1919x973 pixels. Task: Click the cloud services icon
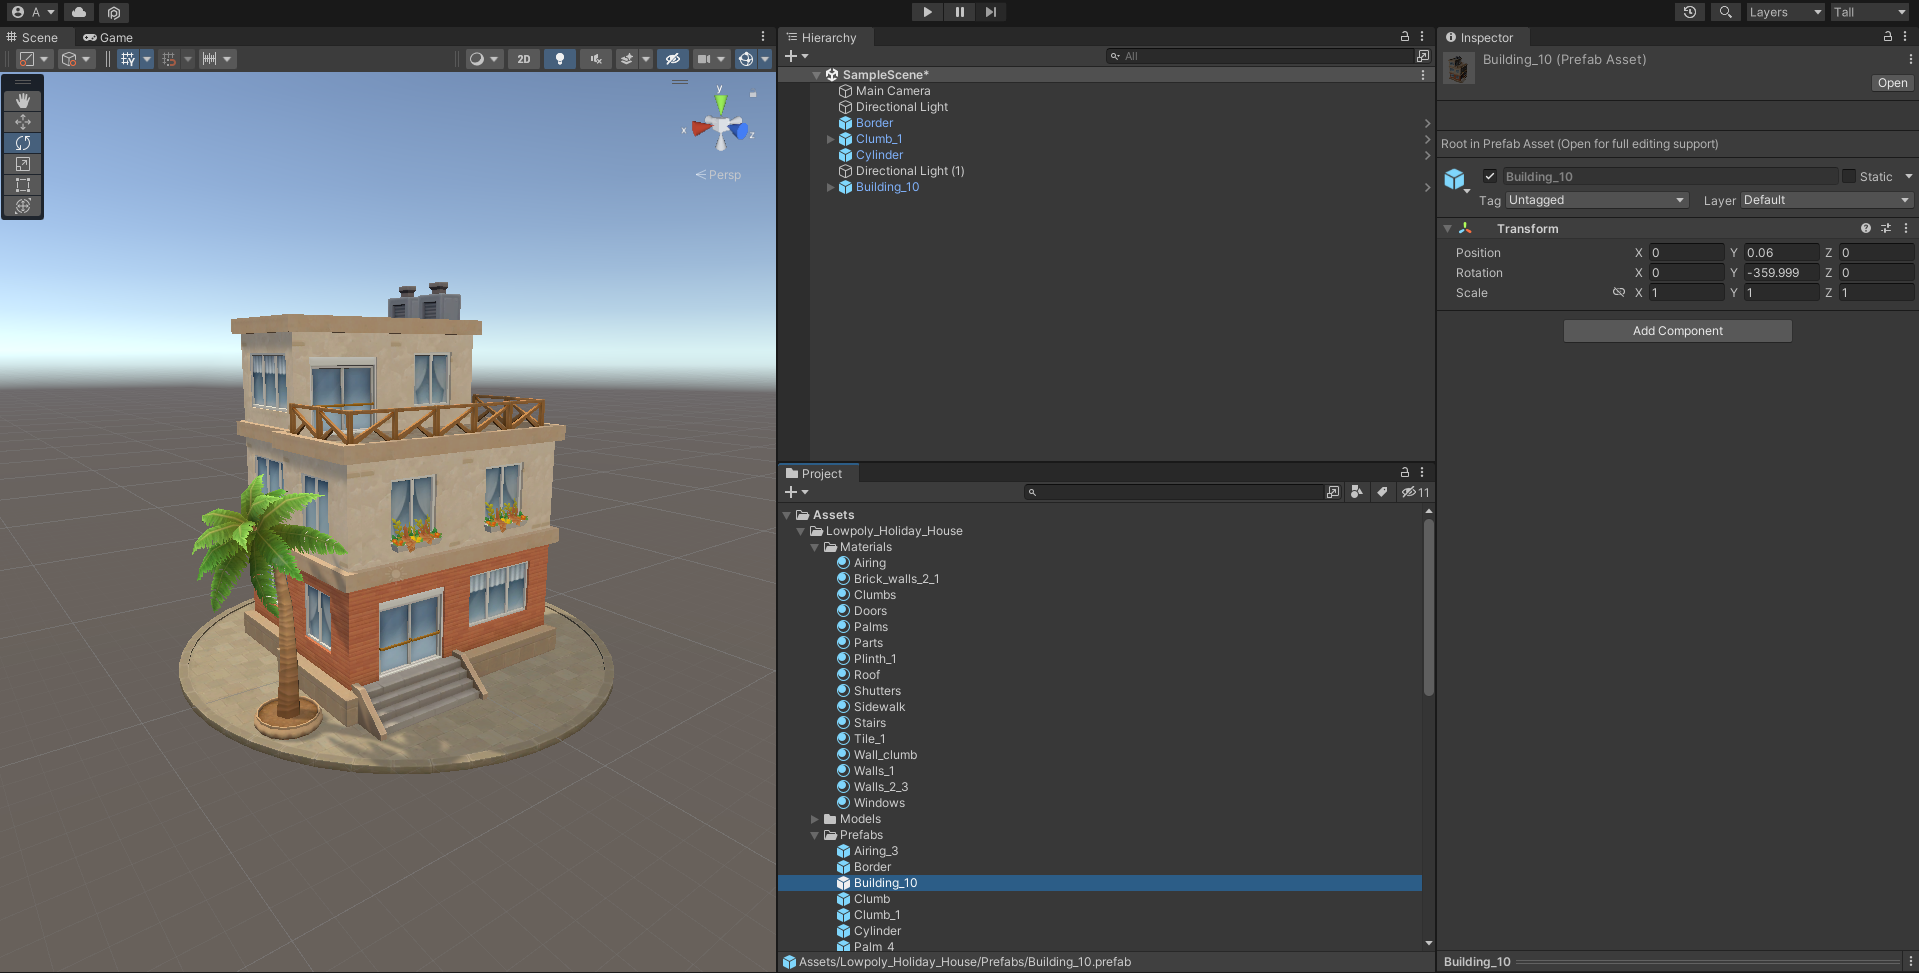click(x=79, y=12)
